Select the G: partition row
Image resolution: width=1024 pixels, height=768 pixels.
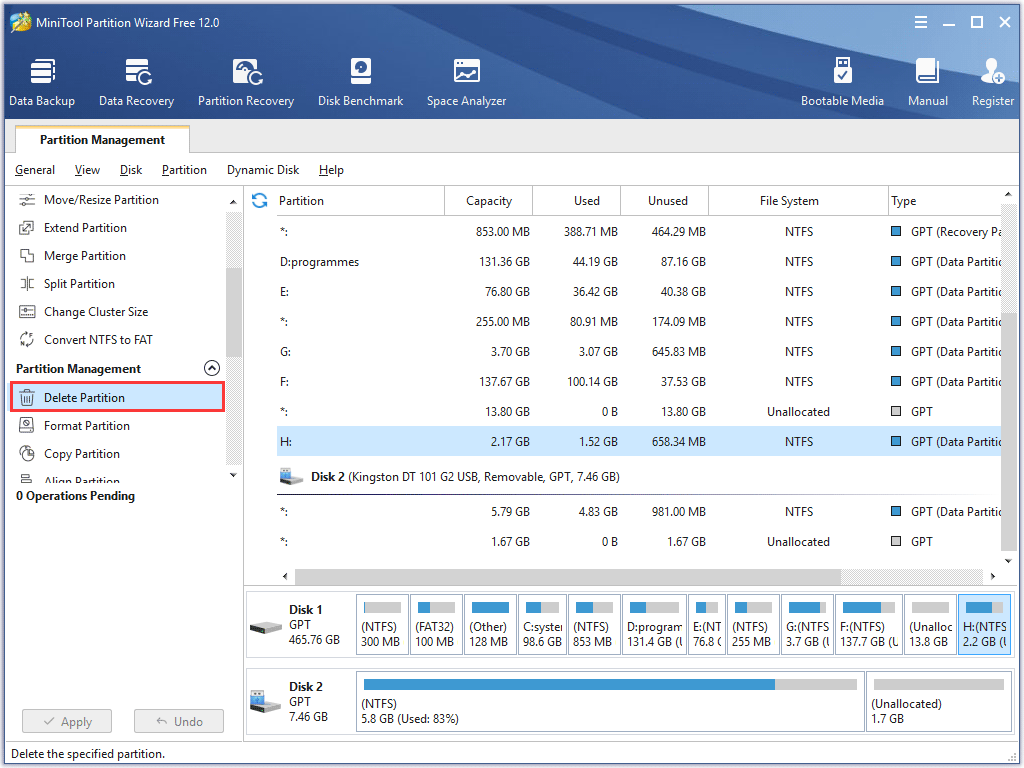639,352
